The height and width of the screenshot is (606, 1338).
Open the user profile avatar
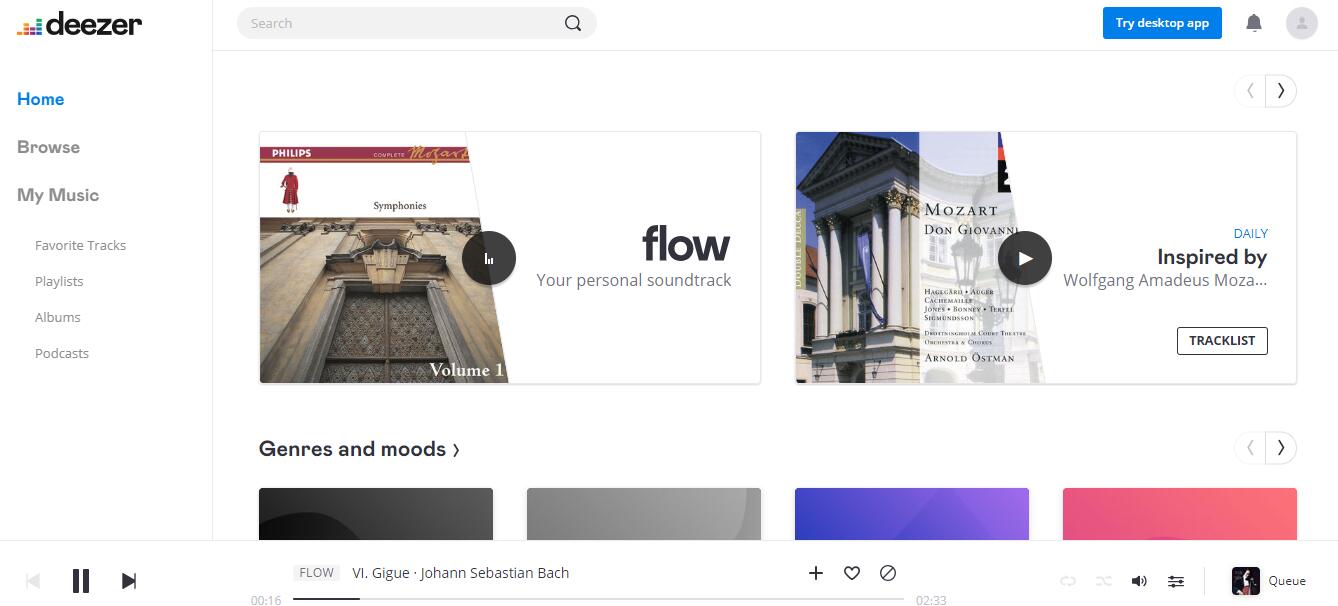click(1302, 23)
